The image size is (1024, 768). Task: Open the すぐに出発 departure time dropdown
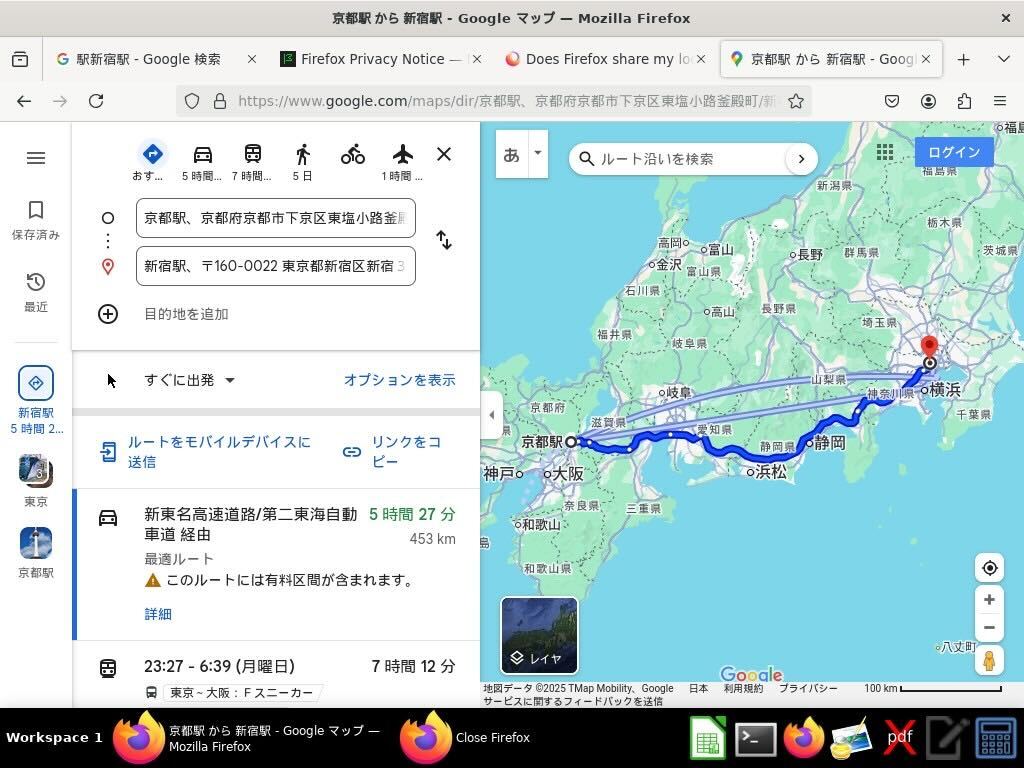pos(189,380)
